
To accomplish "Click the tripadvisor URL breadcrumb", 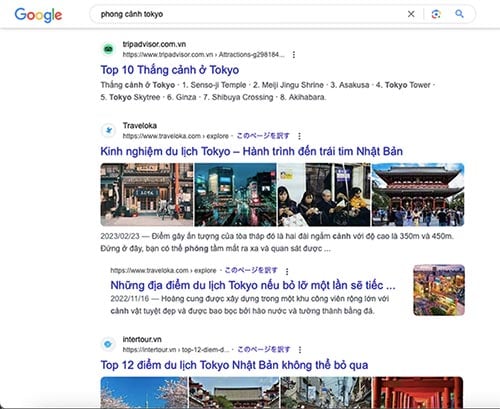I will 203,55.
